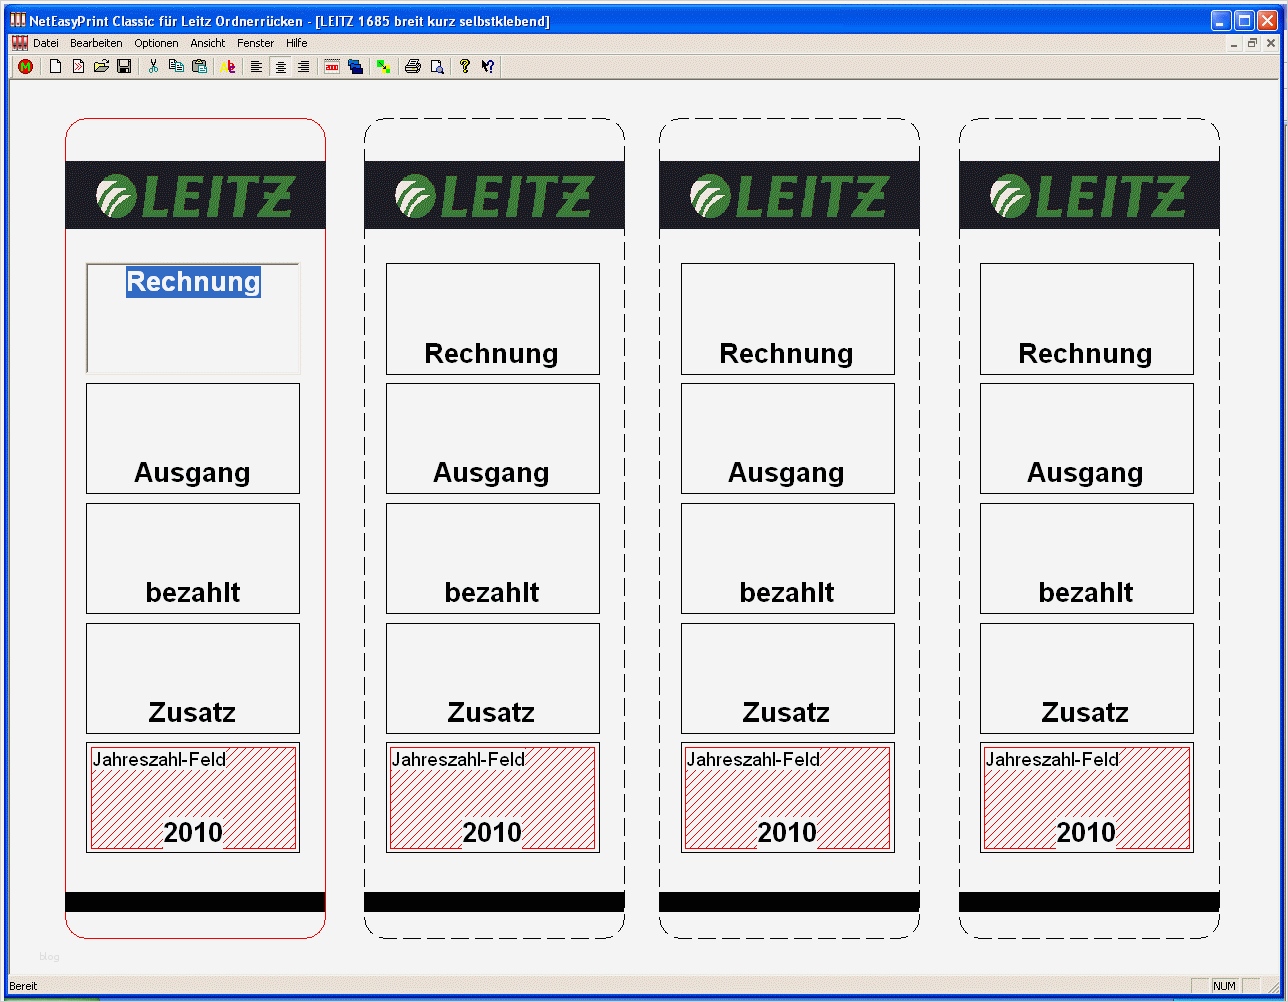Open a file using the Open folder icon
Viewport: 1288px width, 1002px height.
pyautogui.click(x=101, y=66)
